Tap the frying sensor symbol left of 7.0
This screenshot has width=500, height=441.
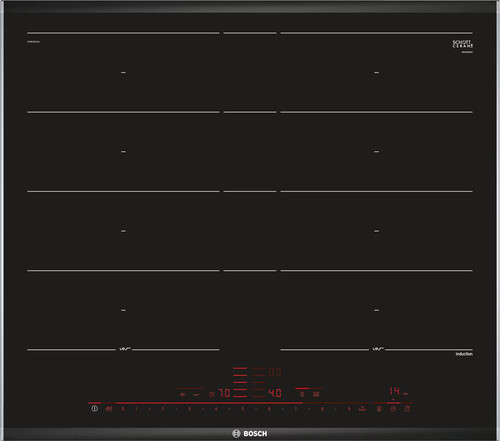[x=182, y=394]
